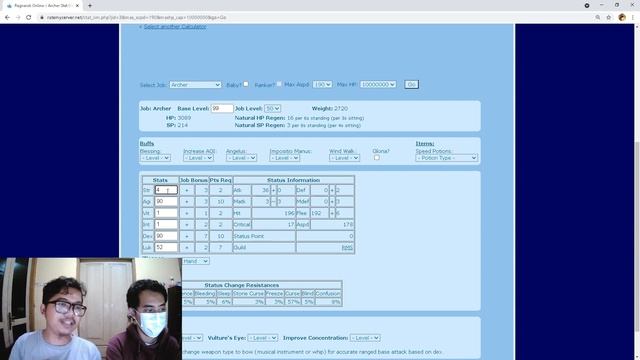Open the Max Aspd dropdown
Screen dimensions: 640x360
[x=322, y=84]
